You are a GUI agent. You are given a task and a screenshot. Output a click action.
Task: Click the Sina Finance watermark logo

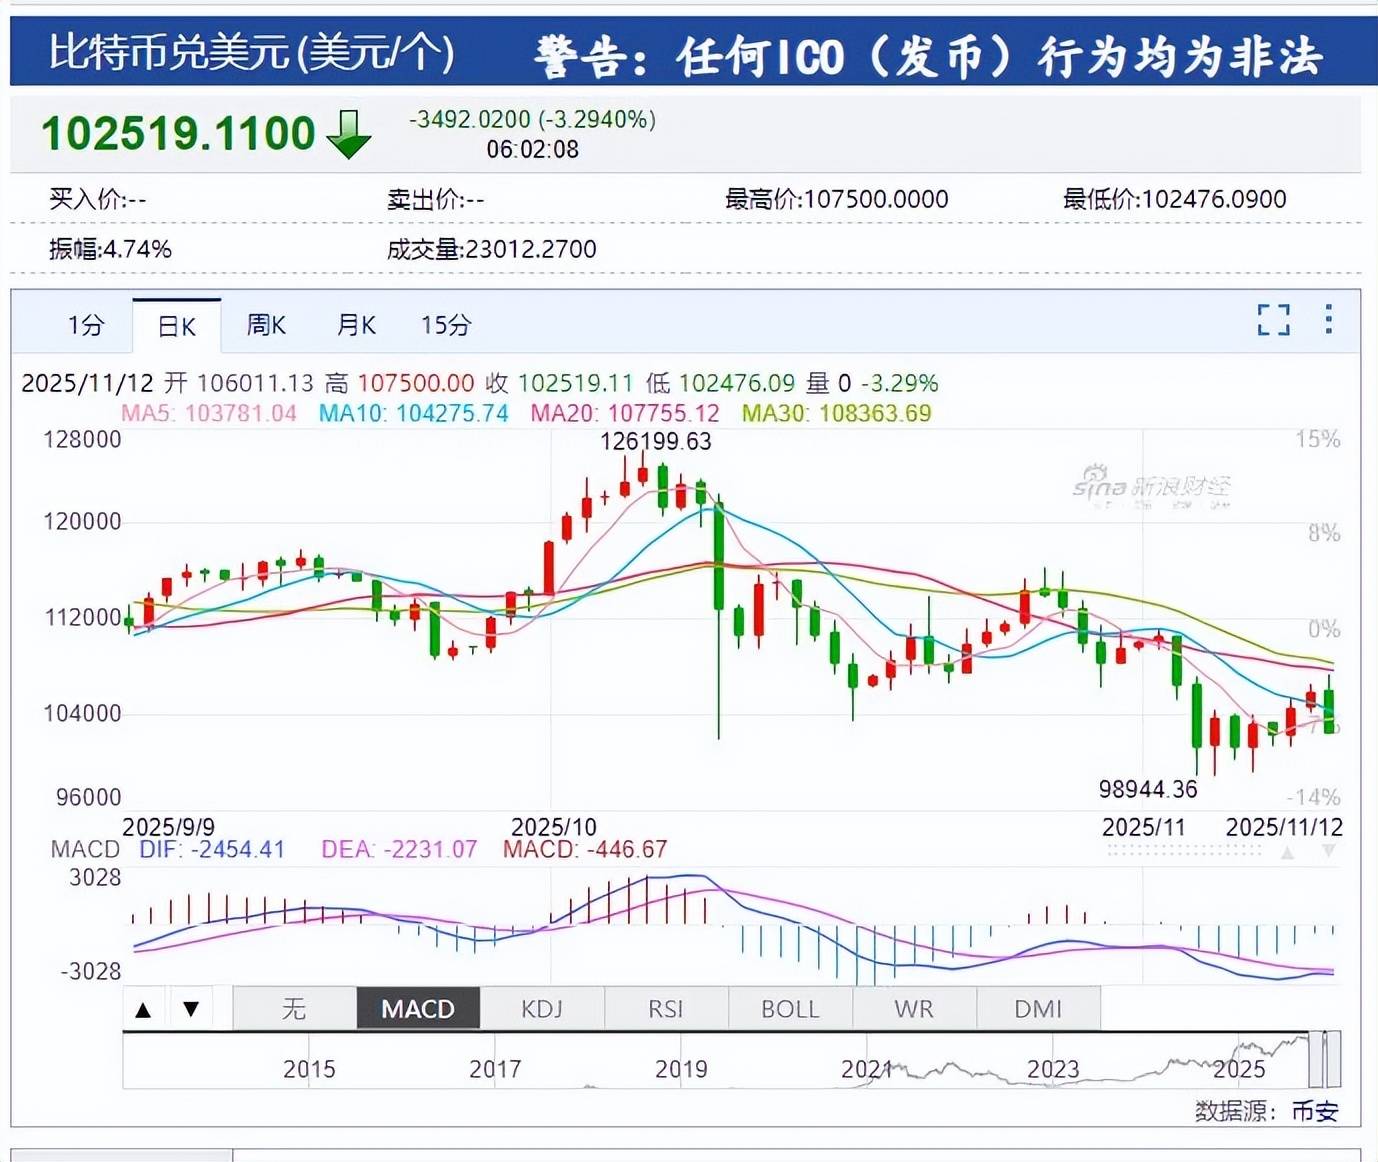pyautogui.click(x=1151, y=486)
